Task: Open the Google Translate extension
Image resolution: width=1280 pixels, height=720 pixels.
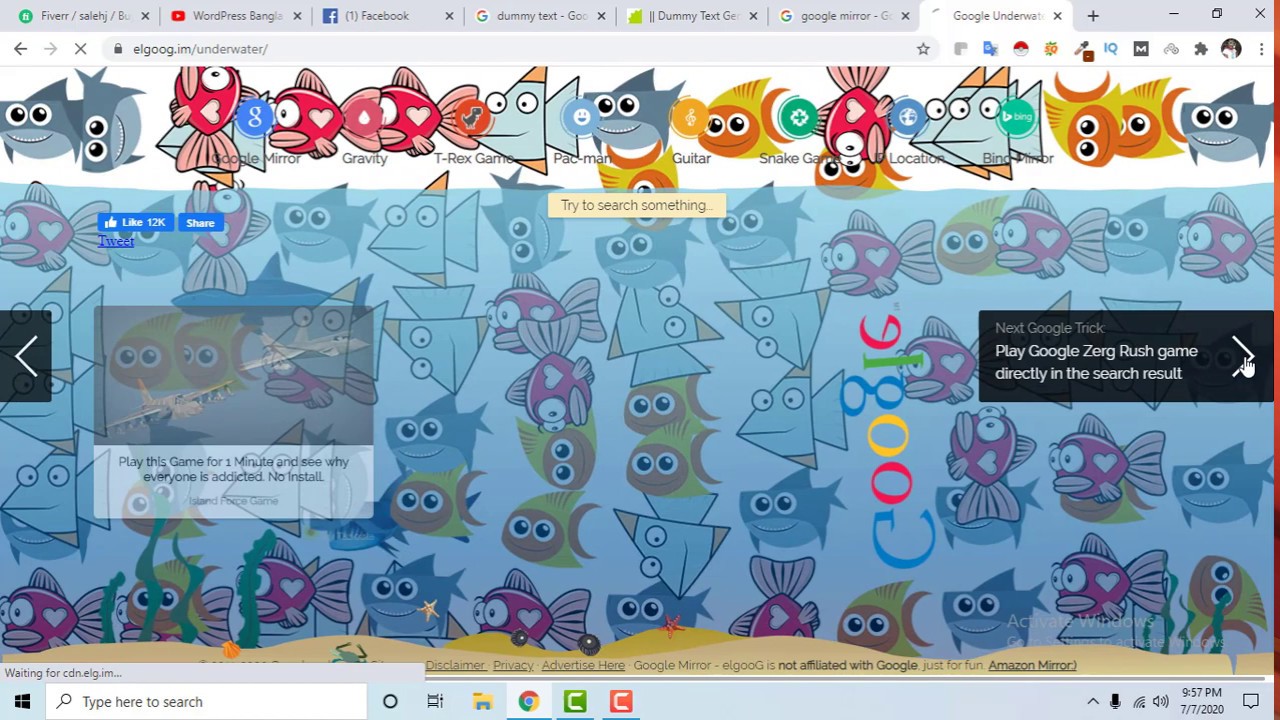Action: tap(990, 49)
